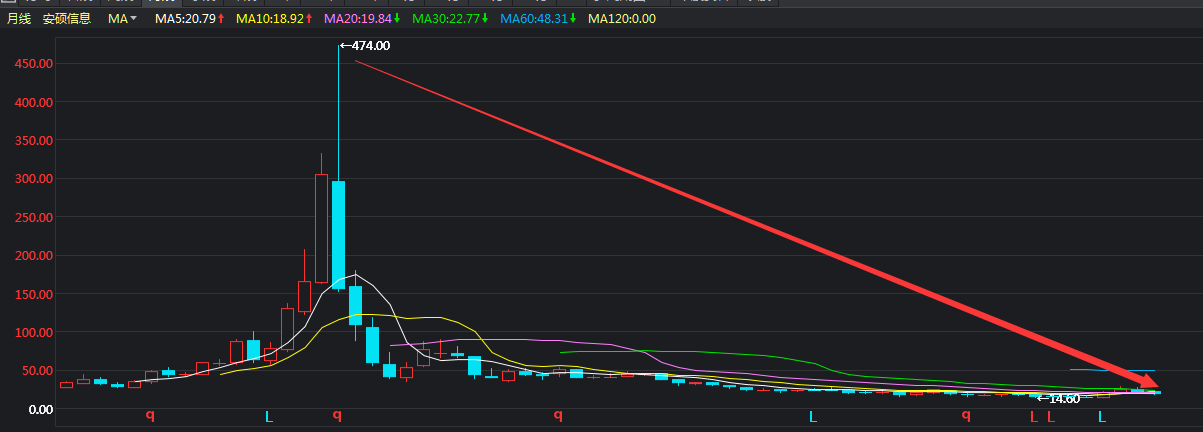Click the red q marker under the 474.00 candle
Image resolution: width=1203 pixels, height=432 pixels.
click(338, 415)
